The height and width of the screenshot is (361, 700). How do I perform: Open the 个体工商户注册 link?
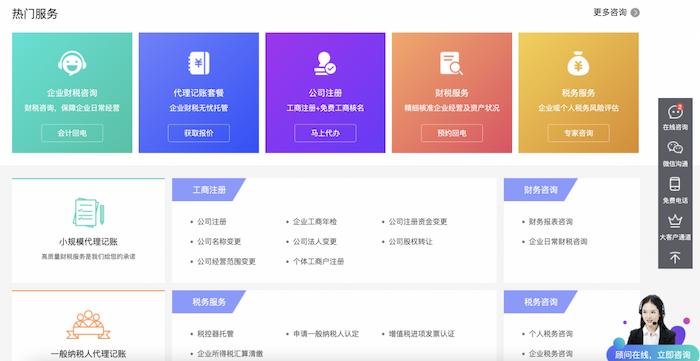pos(318,262)
